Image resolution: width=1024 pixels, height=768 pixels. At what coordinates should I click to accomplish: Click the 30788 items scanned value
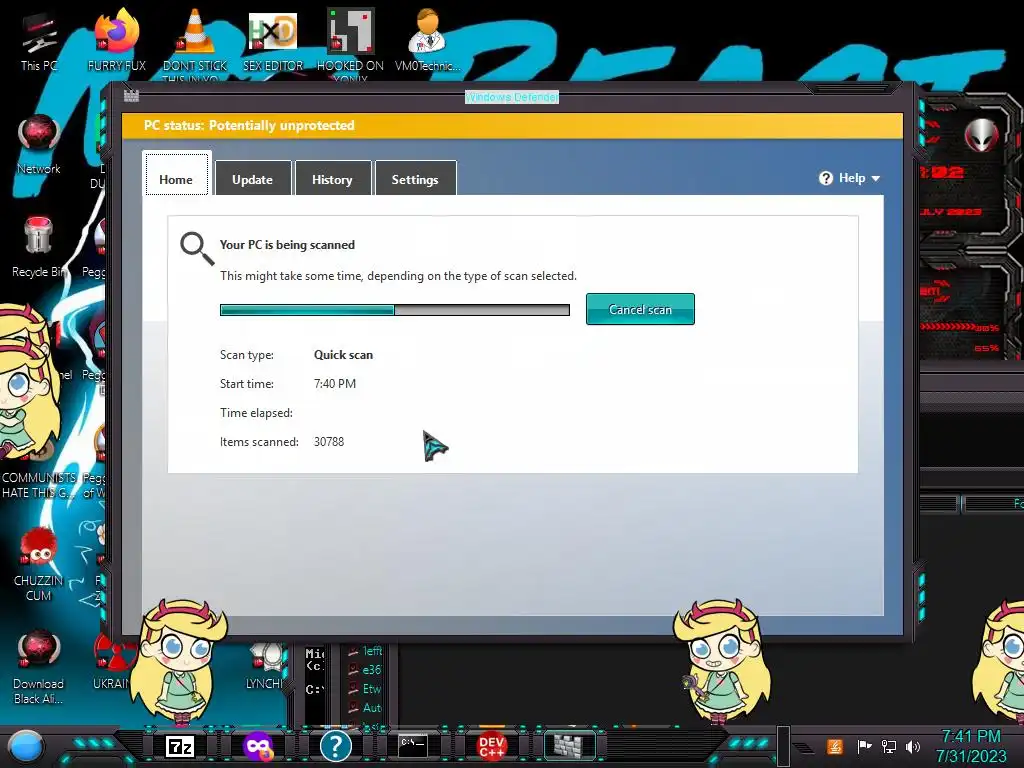(x=329, y=441)
